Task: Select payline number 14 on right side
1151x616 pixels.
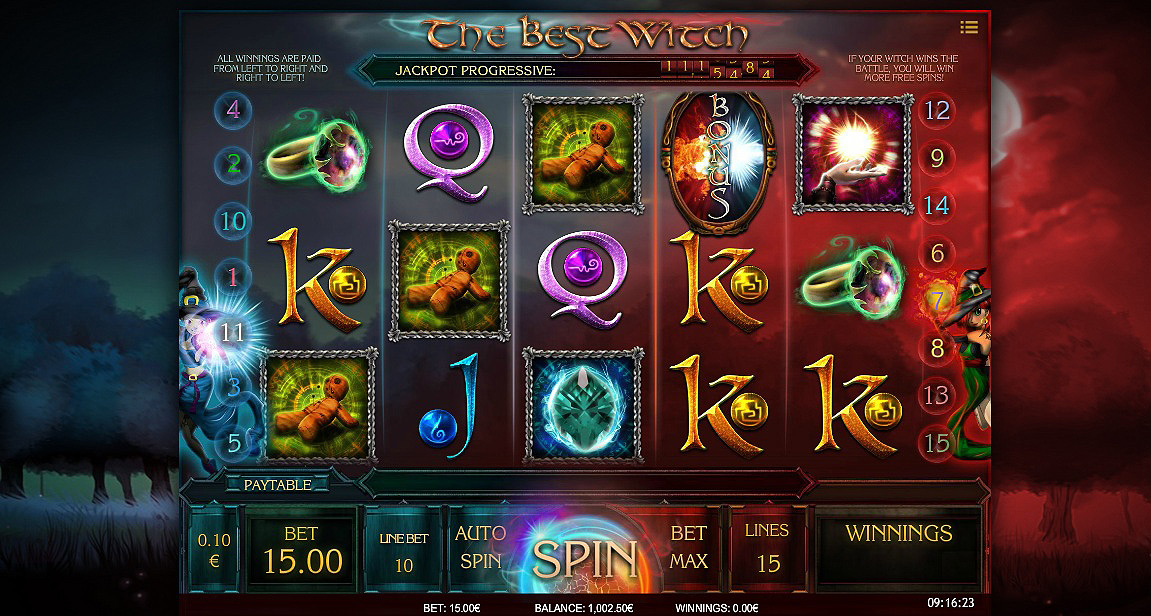Action: [937, 205]
